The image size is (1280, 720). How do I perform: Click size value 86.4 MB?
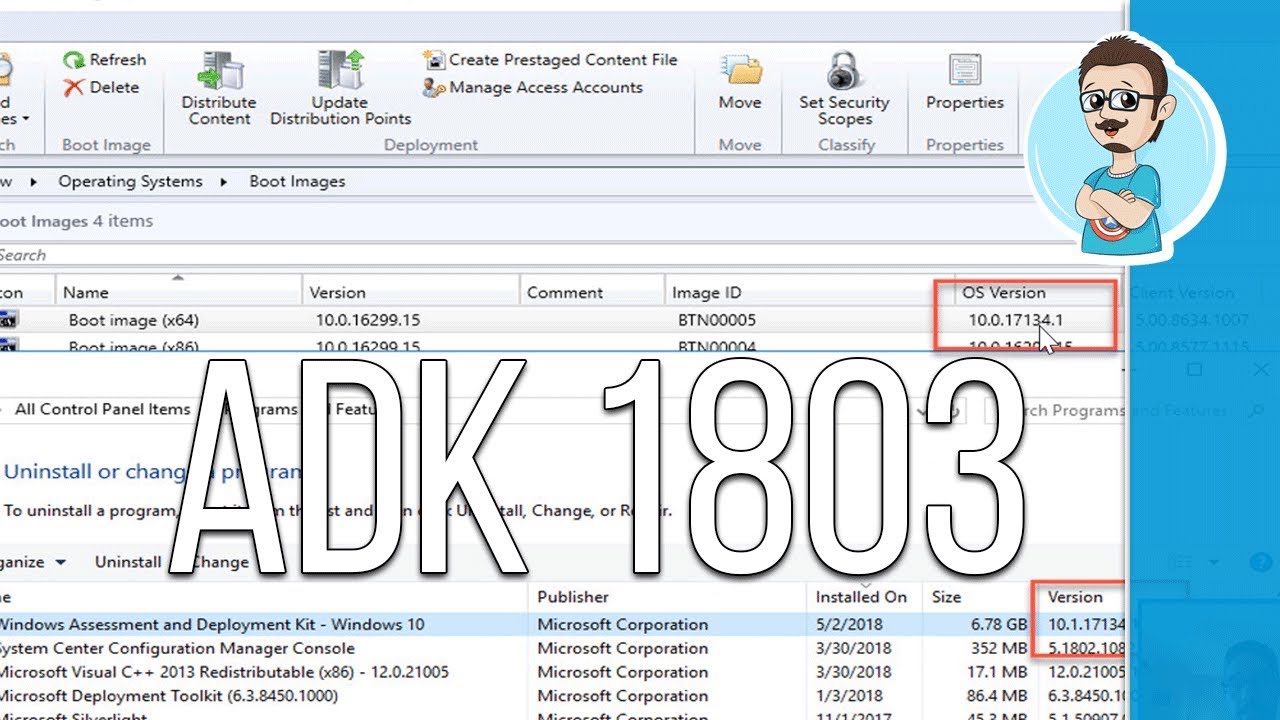point(995,696)
